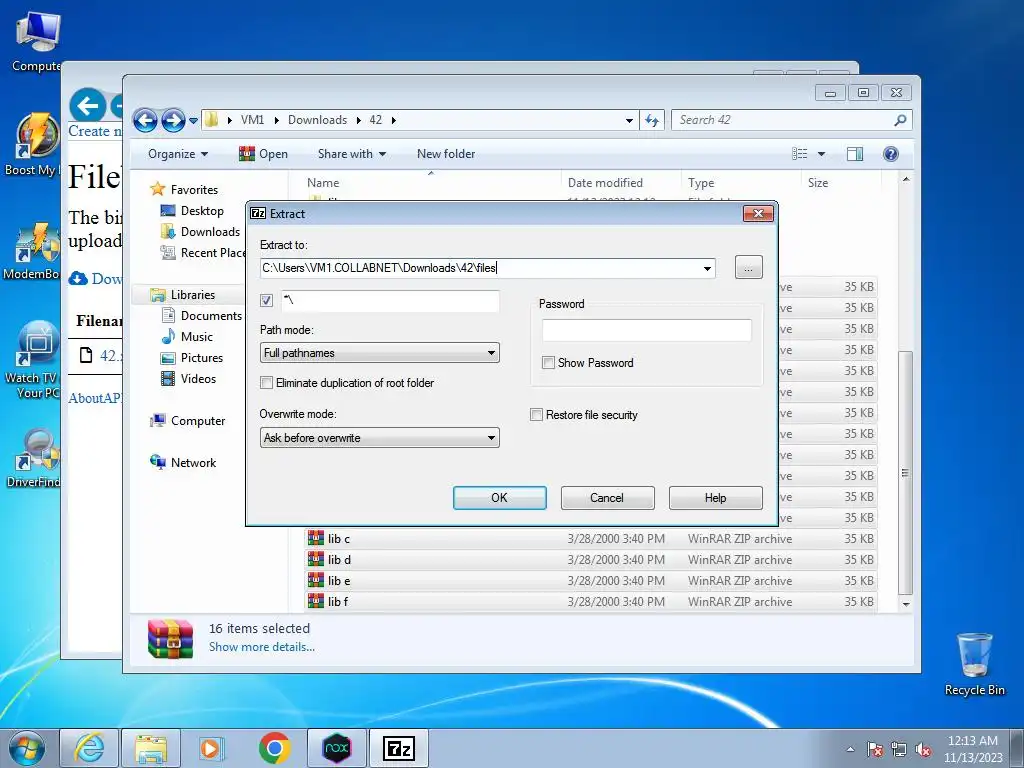Image resolution: width=1024 pixels, height=768 pixels.
Task: Click the volume tray icon
Action: 923,750
